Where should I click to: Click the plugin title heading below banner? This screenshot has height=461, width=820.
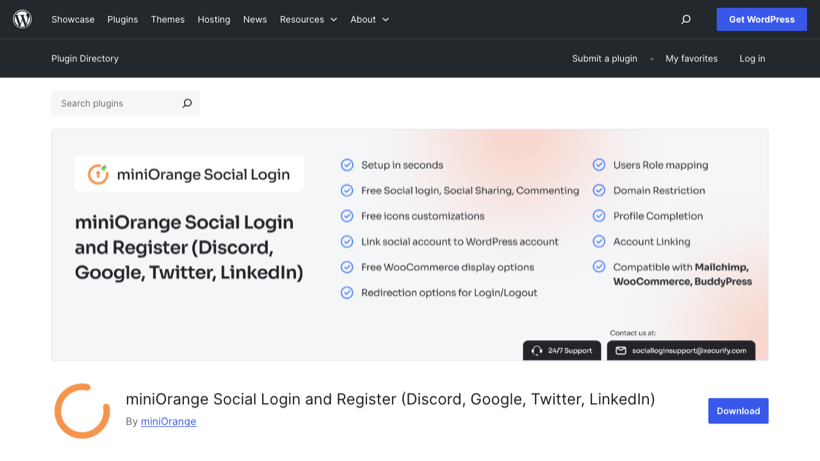pyautogui.click(x=390, y=399)
